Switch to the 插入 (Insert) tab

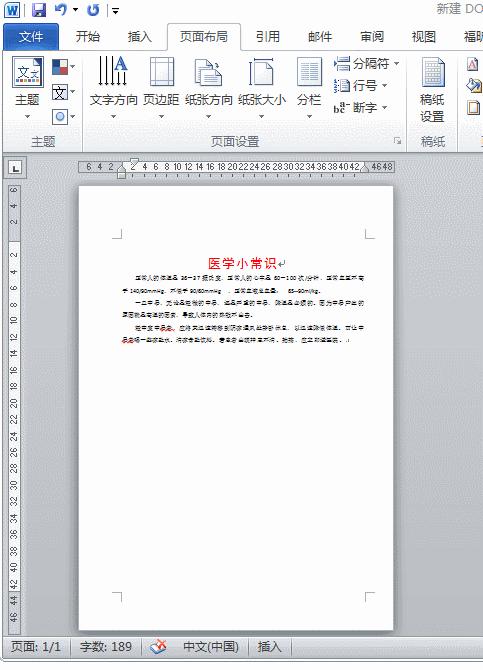(x=139, y=37)
